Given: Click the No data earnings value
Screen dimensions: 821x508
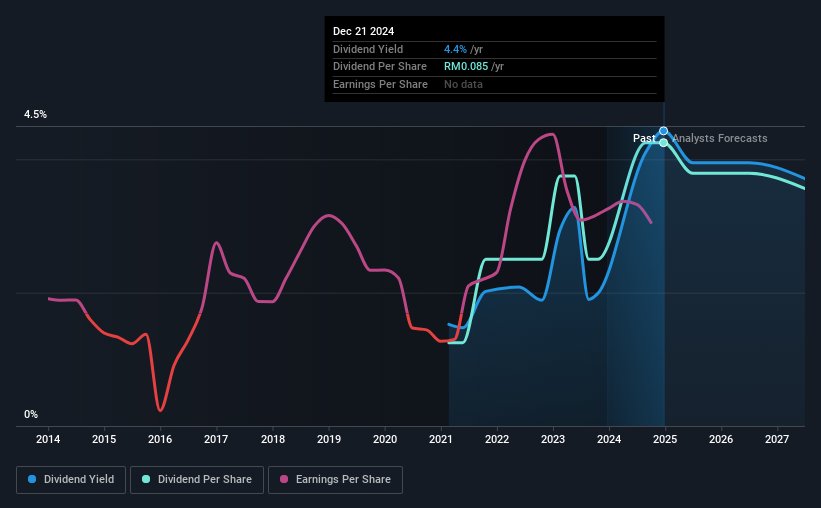Looking at the screenshot, I should tap(463, 84).
